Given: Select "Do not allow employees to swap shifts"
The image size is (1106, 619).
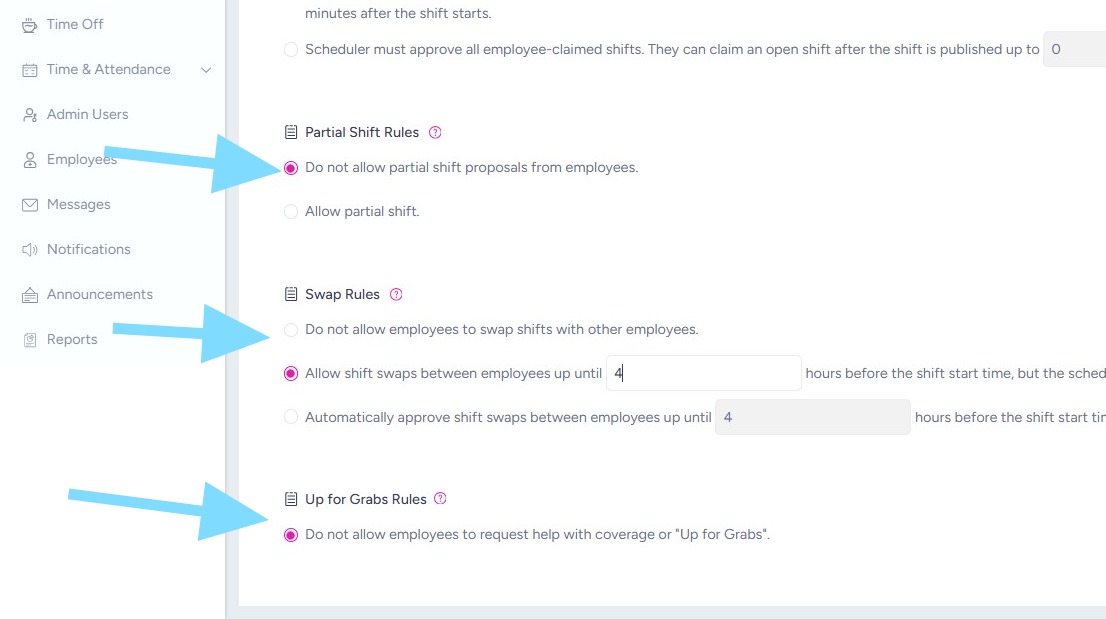Looking at the screenshot, I should [x=291, y=330].
